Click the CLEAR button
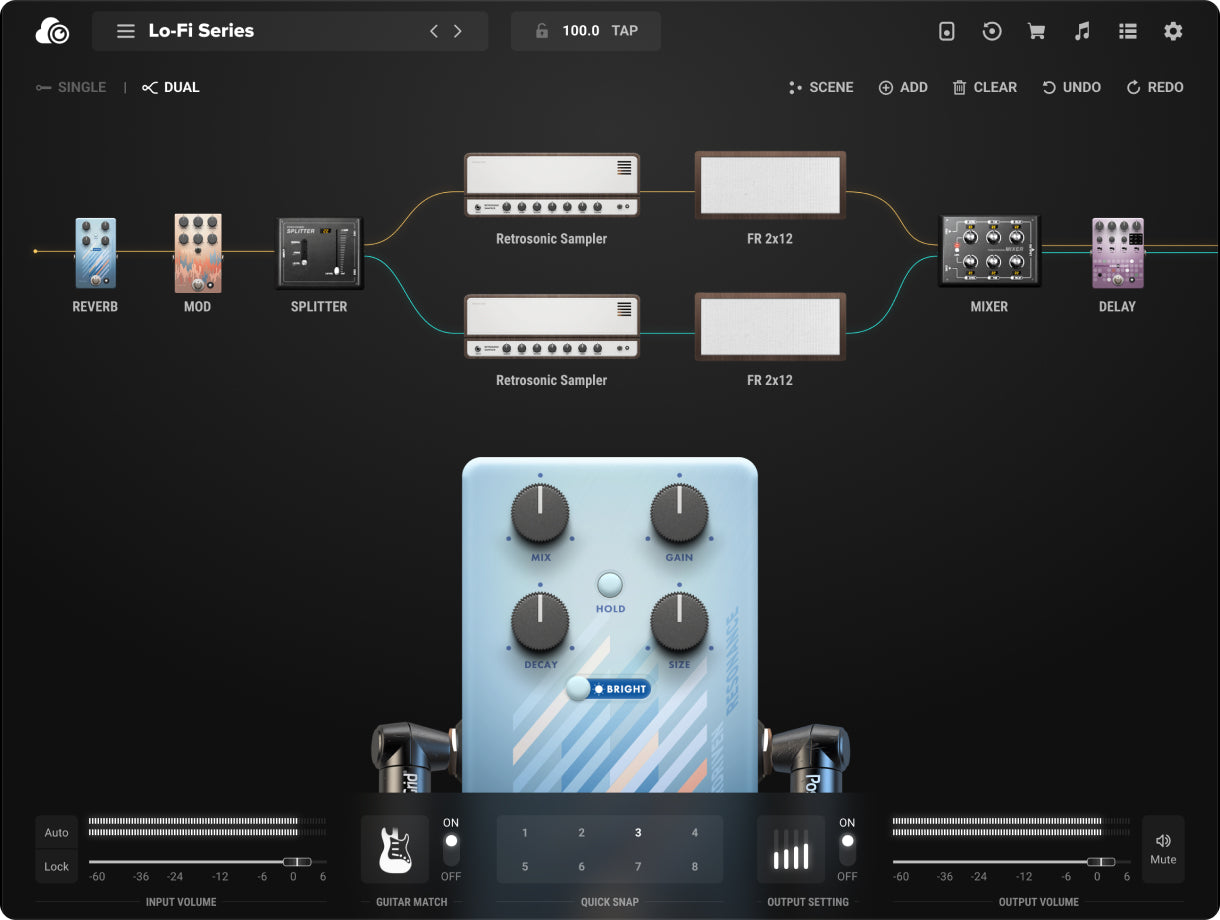The image size is (1220, 920). coord(984,88)
